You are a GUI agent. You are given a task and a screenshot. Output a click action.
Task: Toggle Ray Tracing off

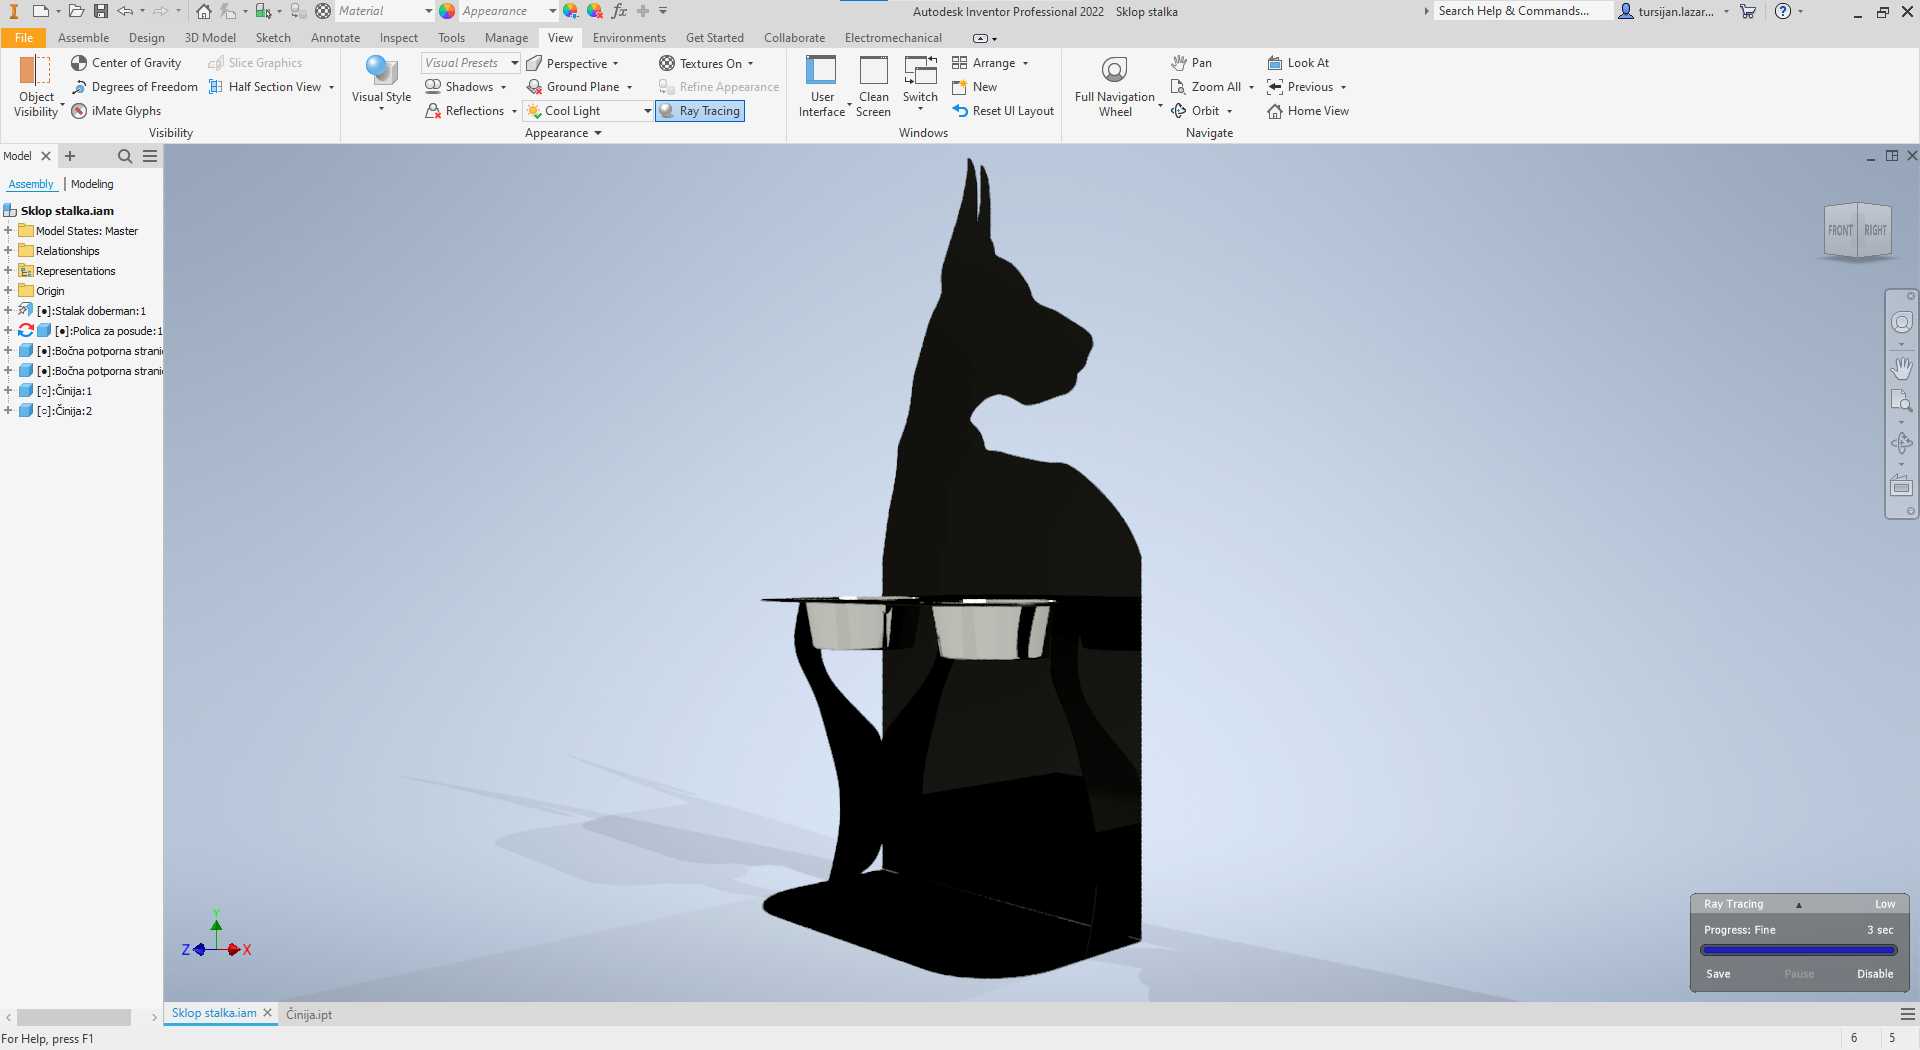tap(700, 111)
